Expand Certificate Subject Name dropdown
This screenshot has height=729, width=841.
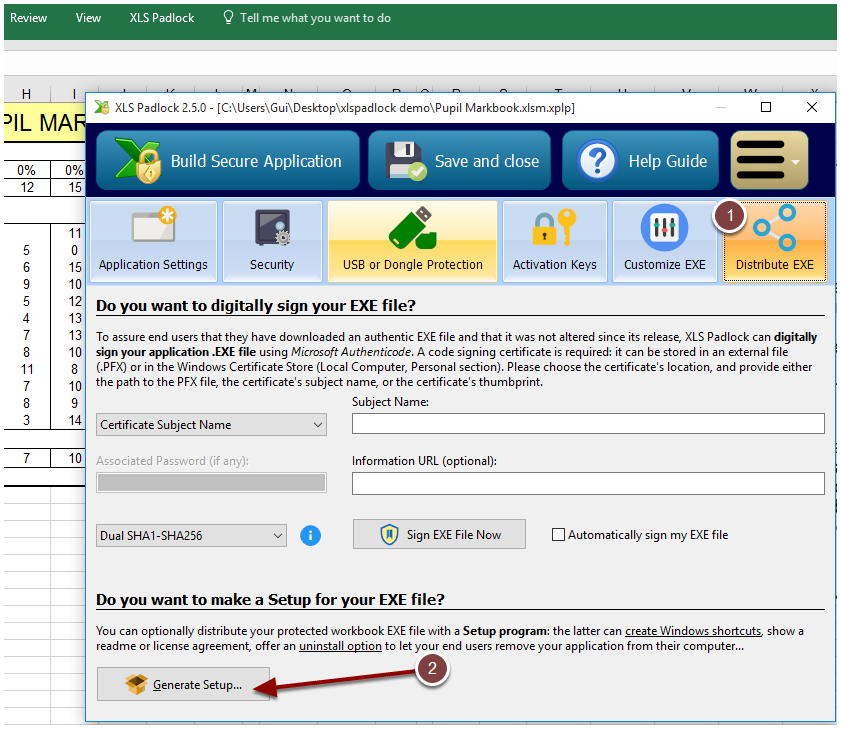coord(211,425)
